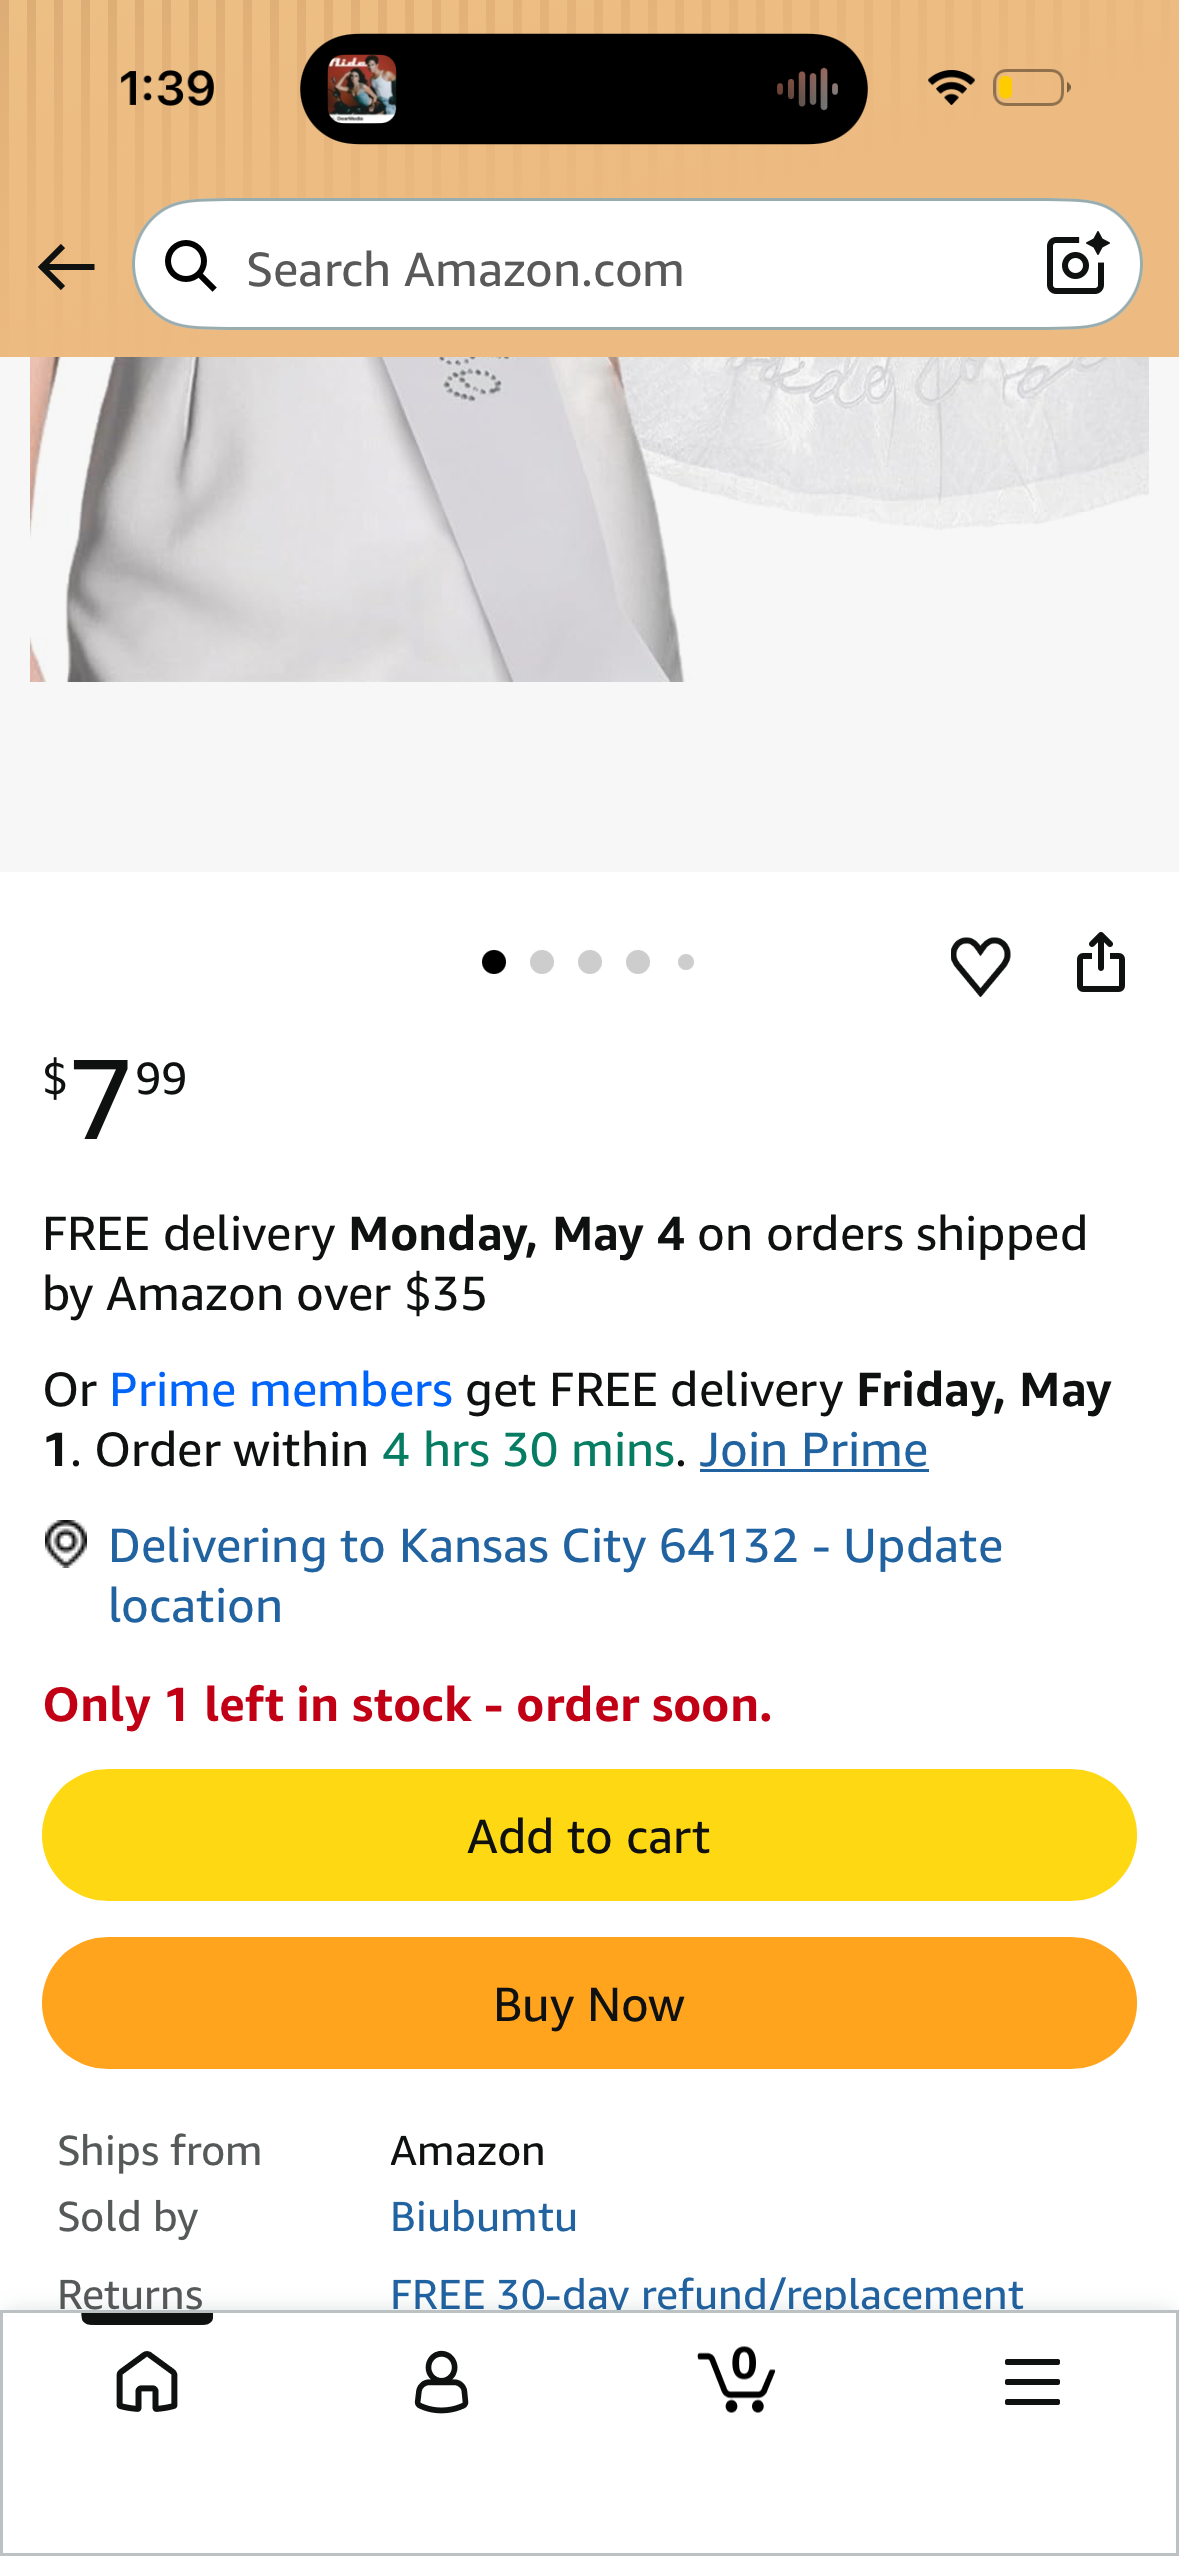The width and height of the screenshot is (1179, 2556).
Task: Tap the back arrow icon
Action: (66, 267)
